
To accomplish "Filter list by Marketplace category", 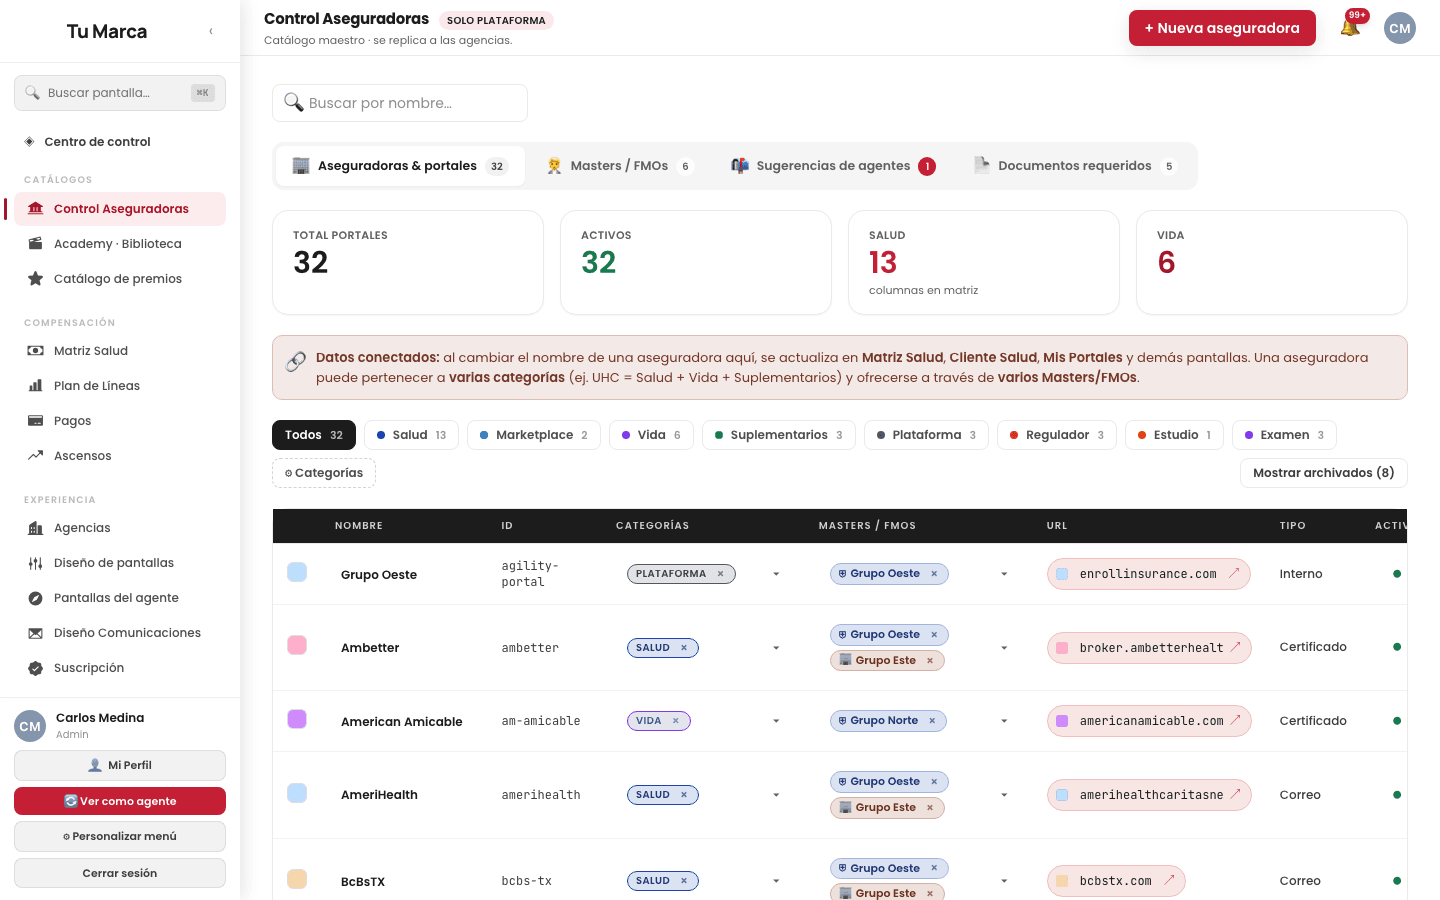I will tap(534, 435).
